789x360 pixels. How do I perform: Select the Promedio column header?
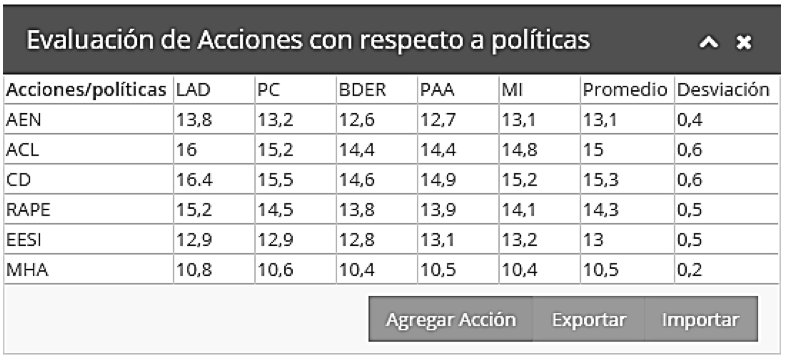pos(625,90)
